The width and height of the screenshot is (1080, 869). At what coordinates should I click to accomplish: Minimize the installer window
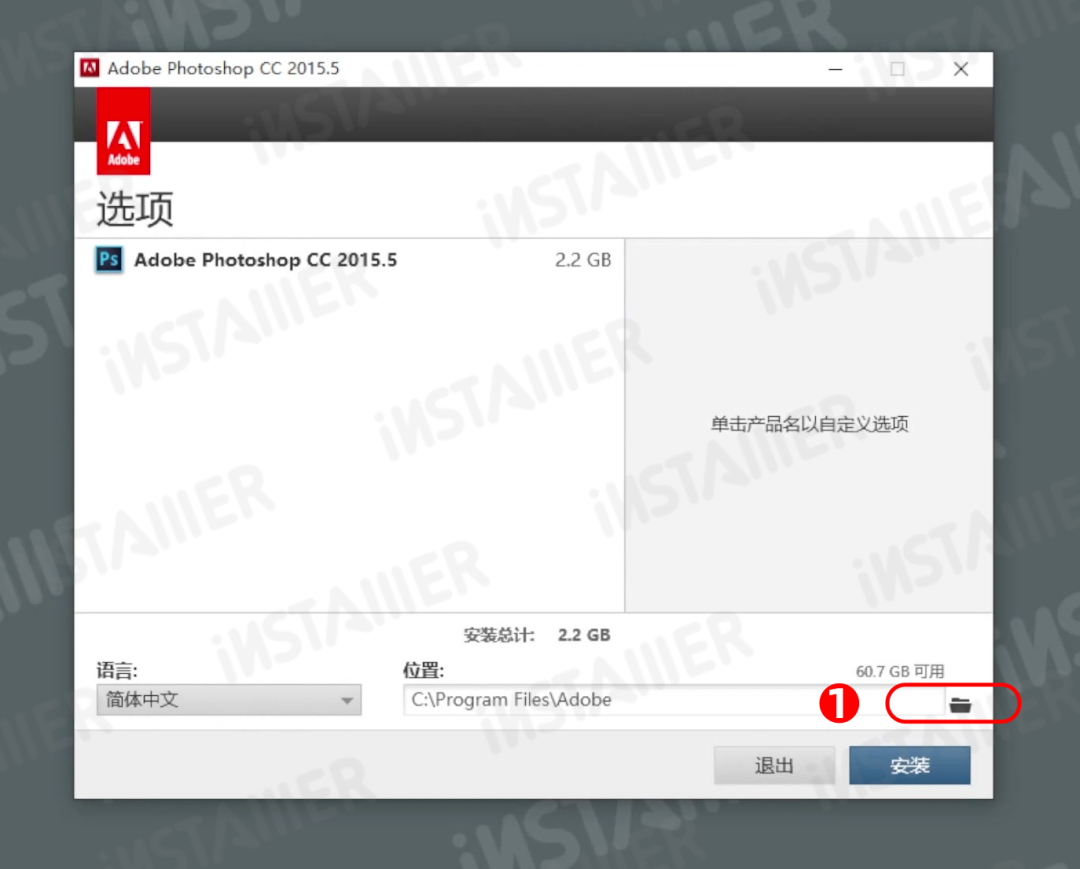tap(835, 69)
